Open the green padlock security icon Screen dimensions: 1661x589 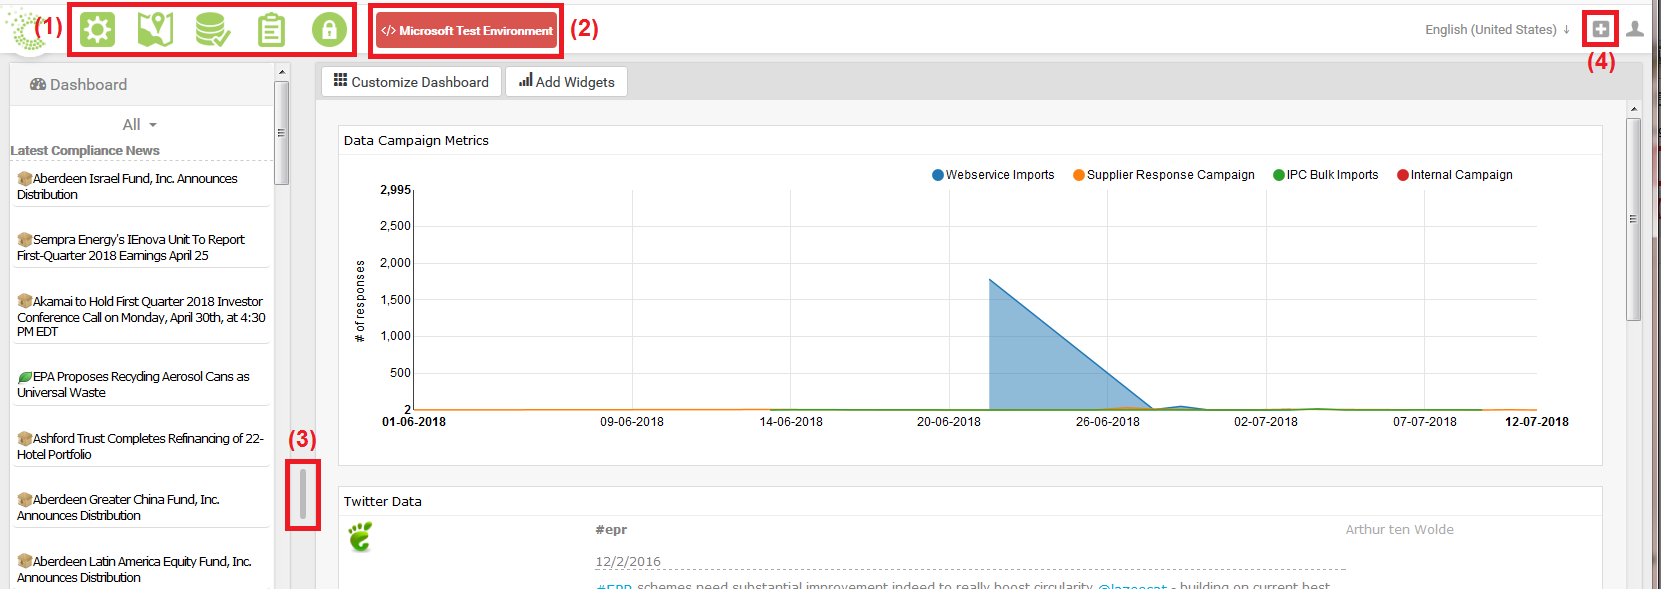(x=329, y=30)
